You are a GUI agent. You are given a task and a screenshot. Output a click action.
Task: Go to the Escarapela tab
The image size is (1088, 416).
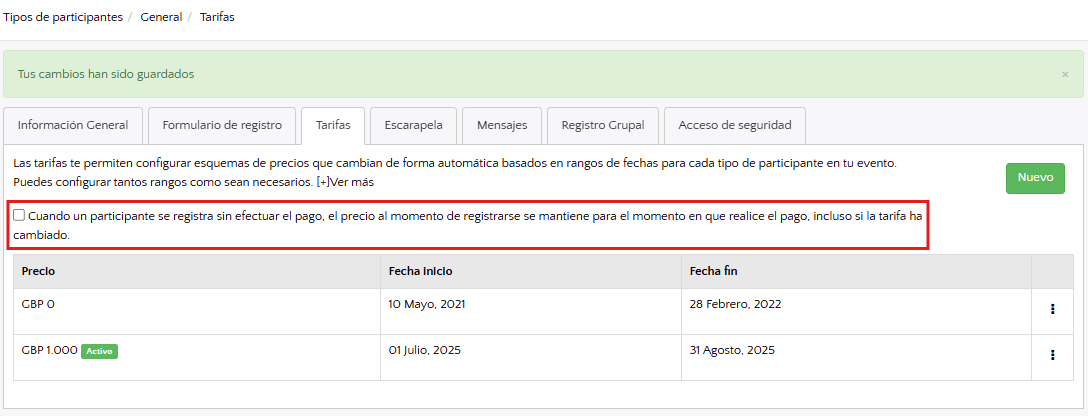413,125
